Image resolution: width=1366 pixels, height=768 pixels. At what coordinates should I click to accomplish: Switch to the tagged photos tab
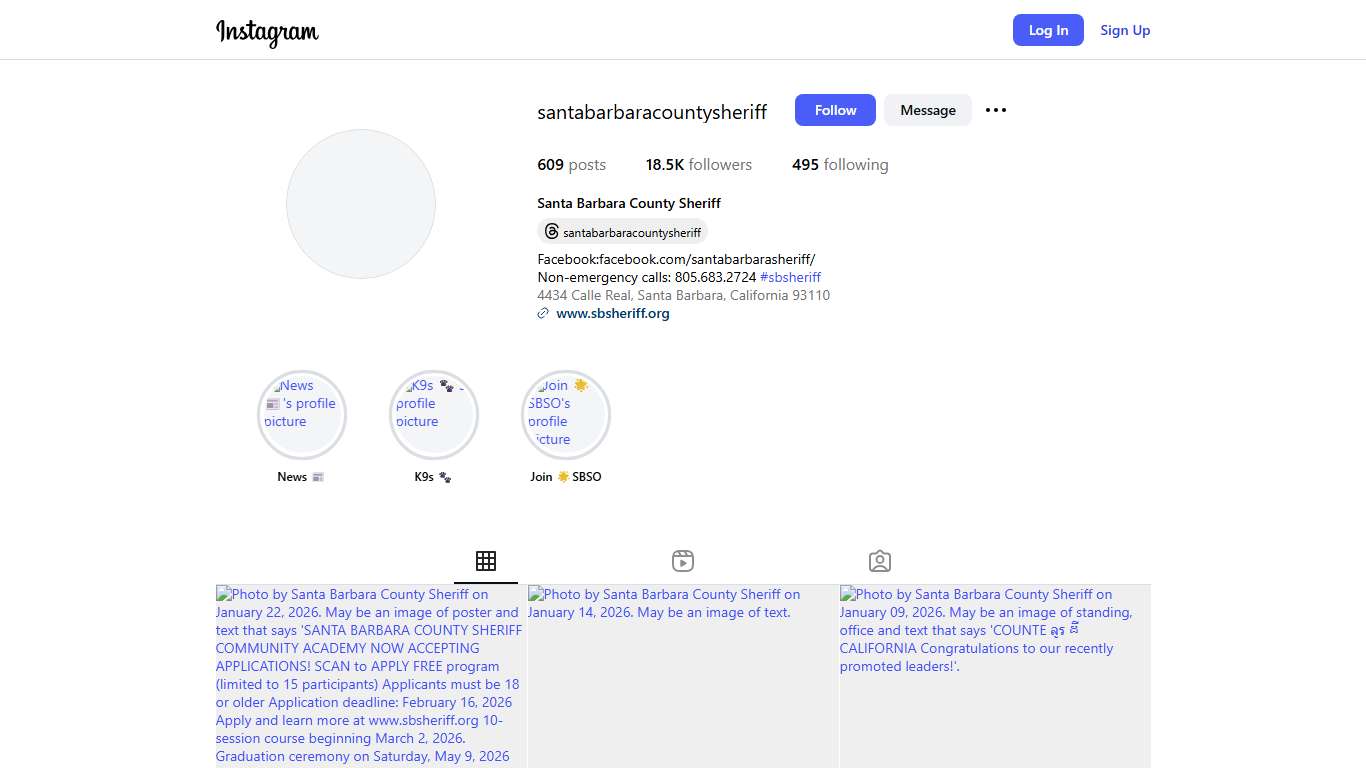(x=880, y=561)
